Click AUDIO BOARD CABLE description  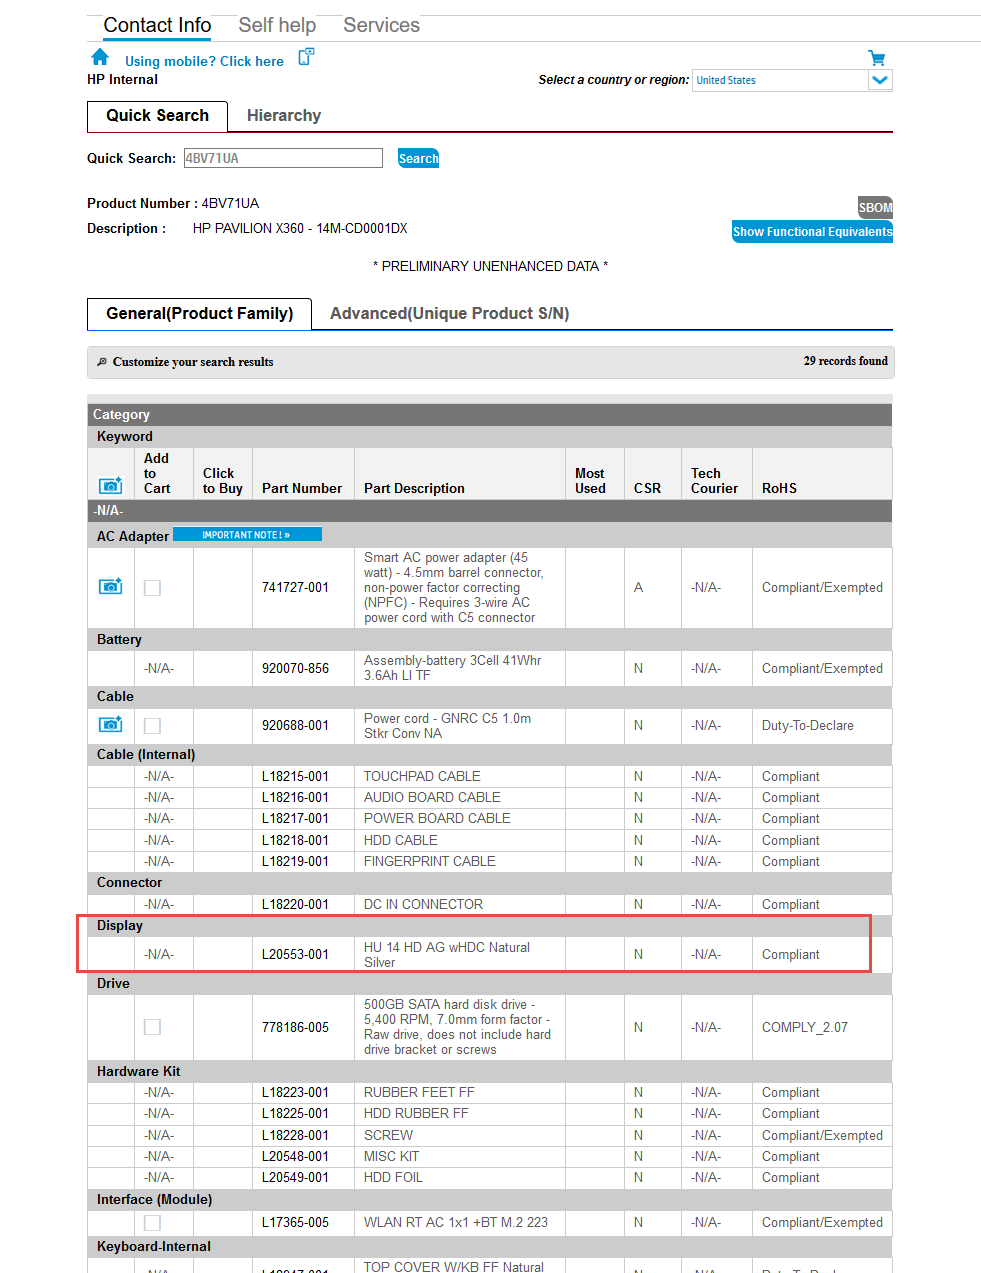click(432, 797)
